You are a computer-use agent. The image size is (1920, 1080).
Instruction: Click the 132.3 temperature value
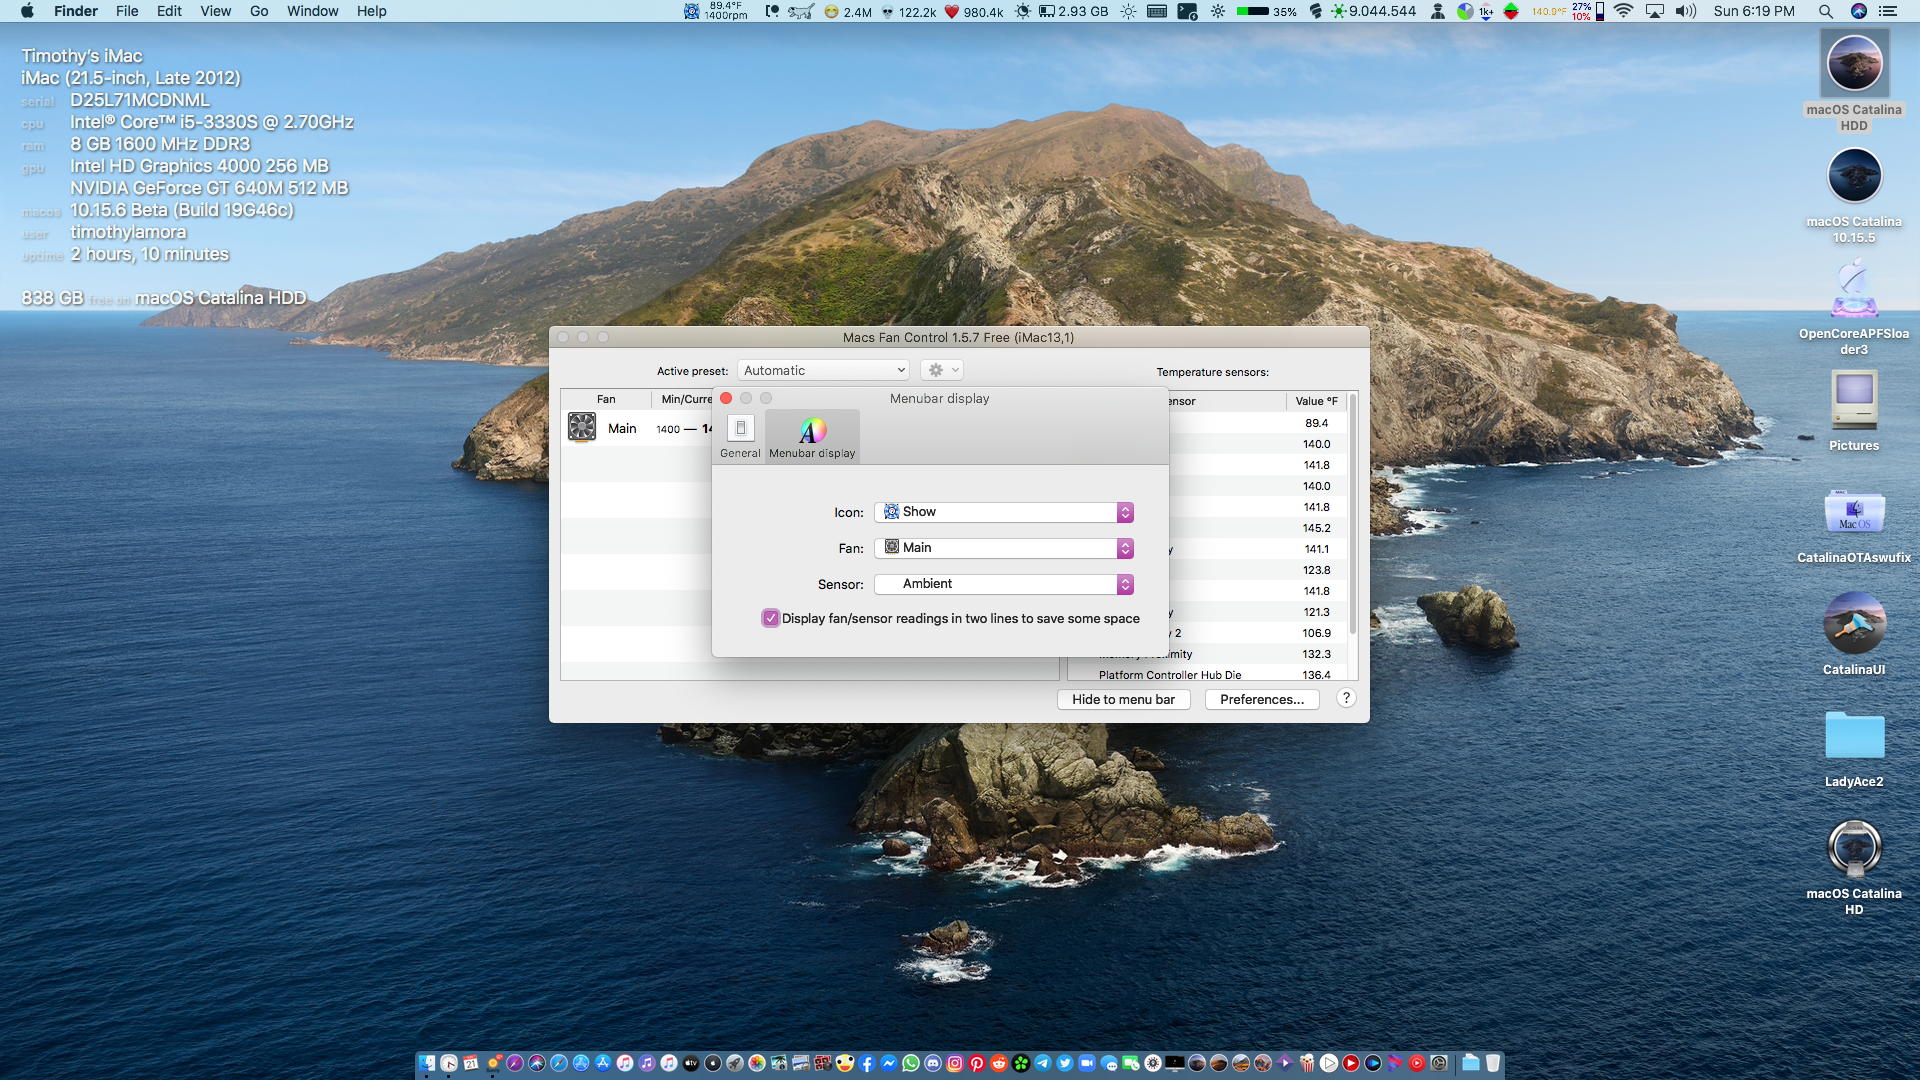pyautogui.click(x=1316, y=654)
